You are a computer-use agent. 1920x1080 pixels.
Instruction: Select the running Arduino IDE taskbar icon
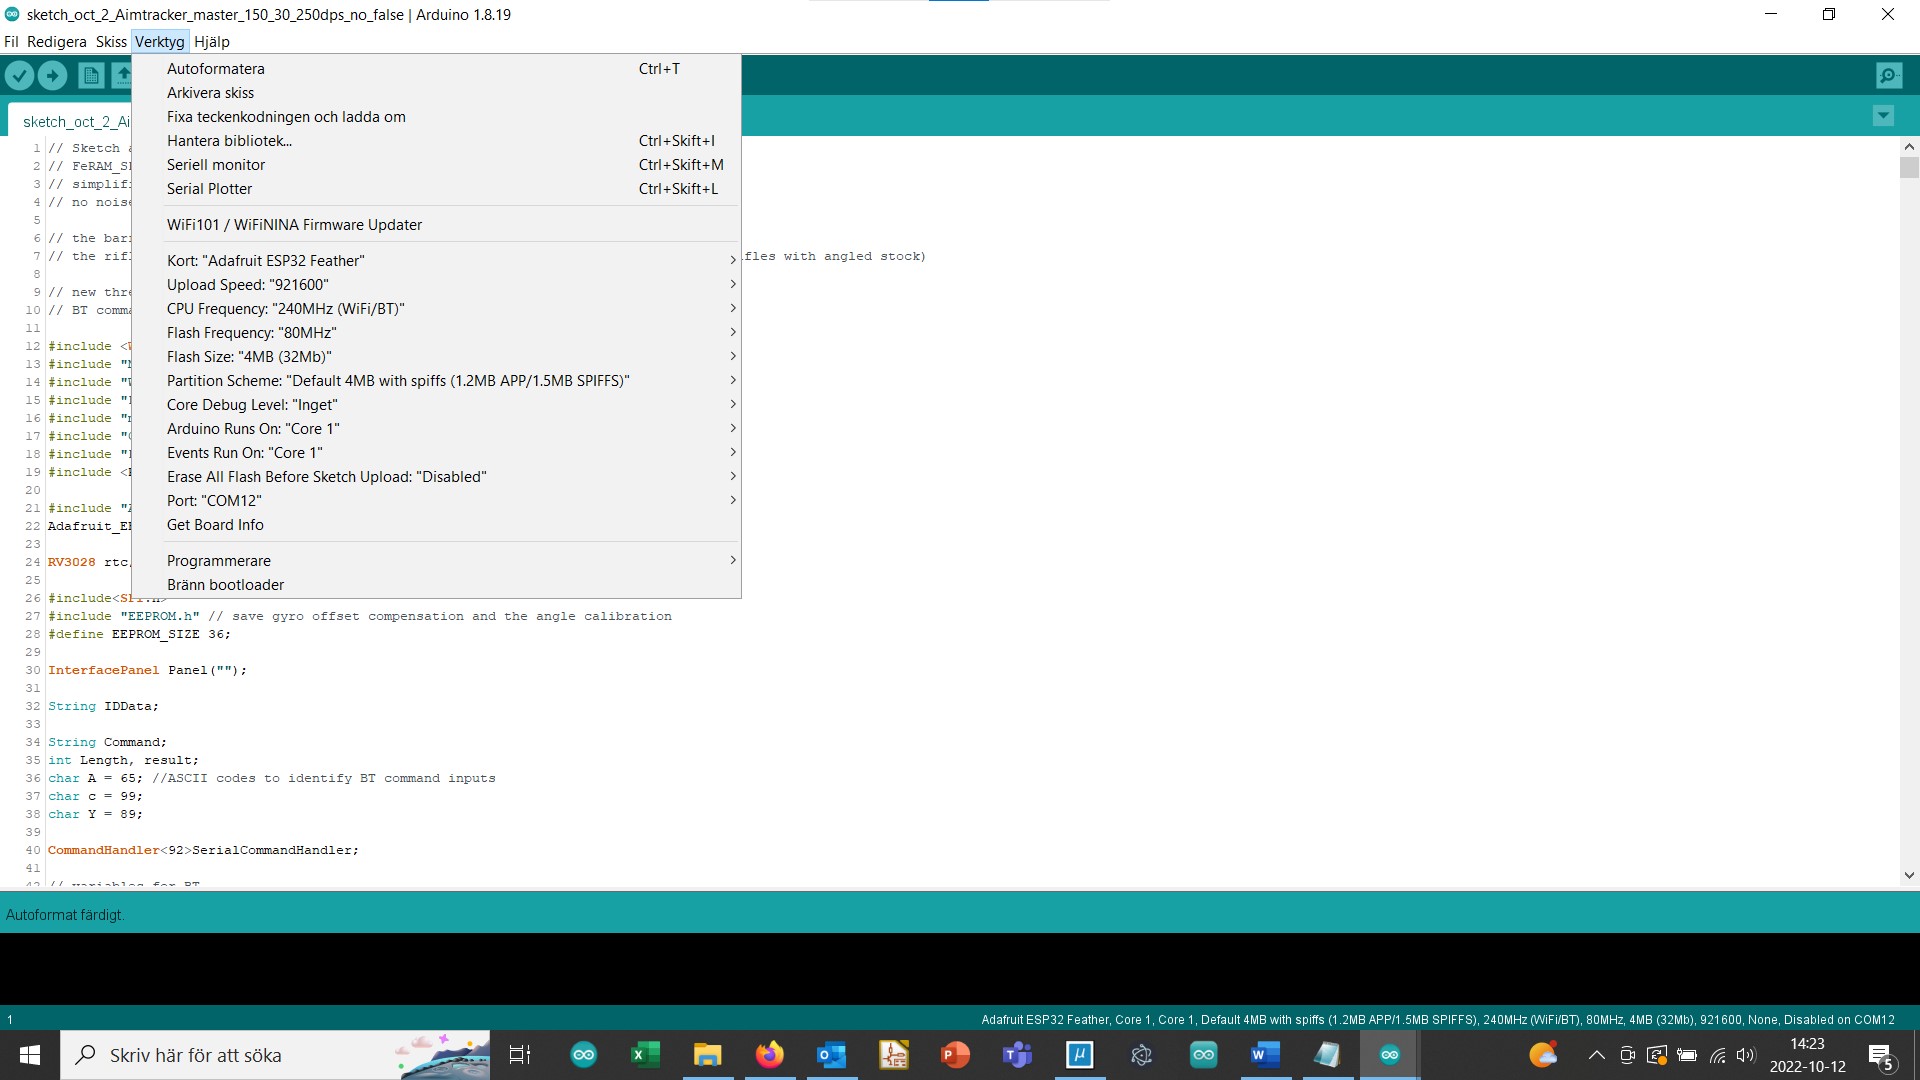click(x=1390, y=1054)
